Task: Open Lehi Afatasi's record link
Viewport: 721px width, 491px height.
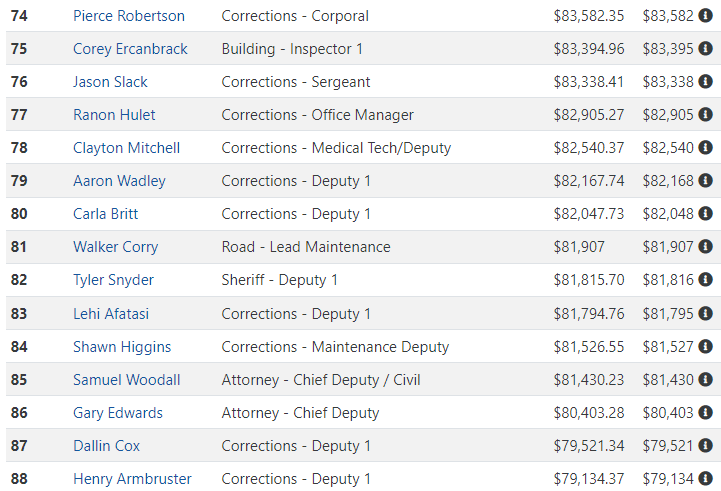Action: [111, 314]
